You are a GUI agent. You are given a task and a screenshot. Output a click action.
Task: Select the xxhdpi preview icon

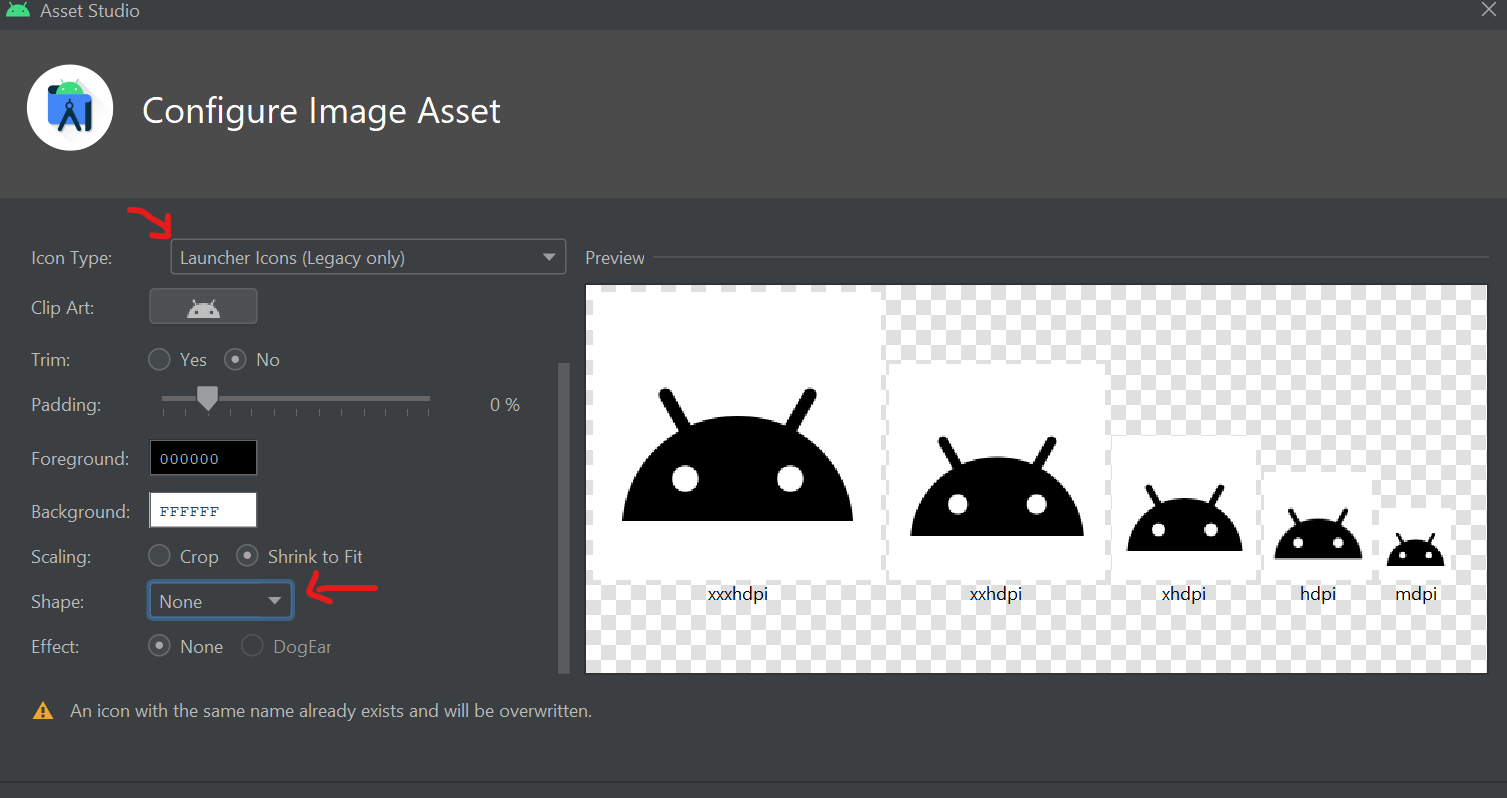point(996,472)
